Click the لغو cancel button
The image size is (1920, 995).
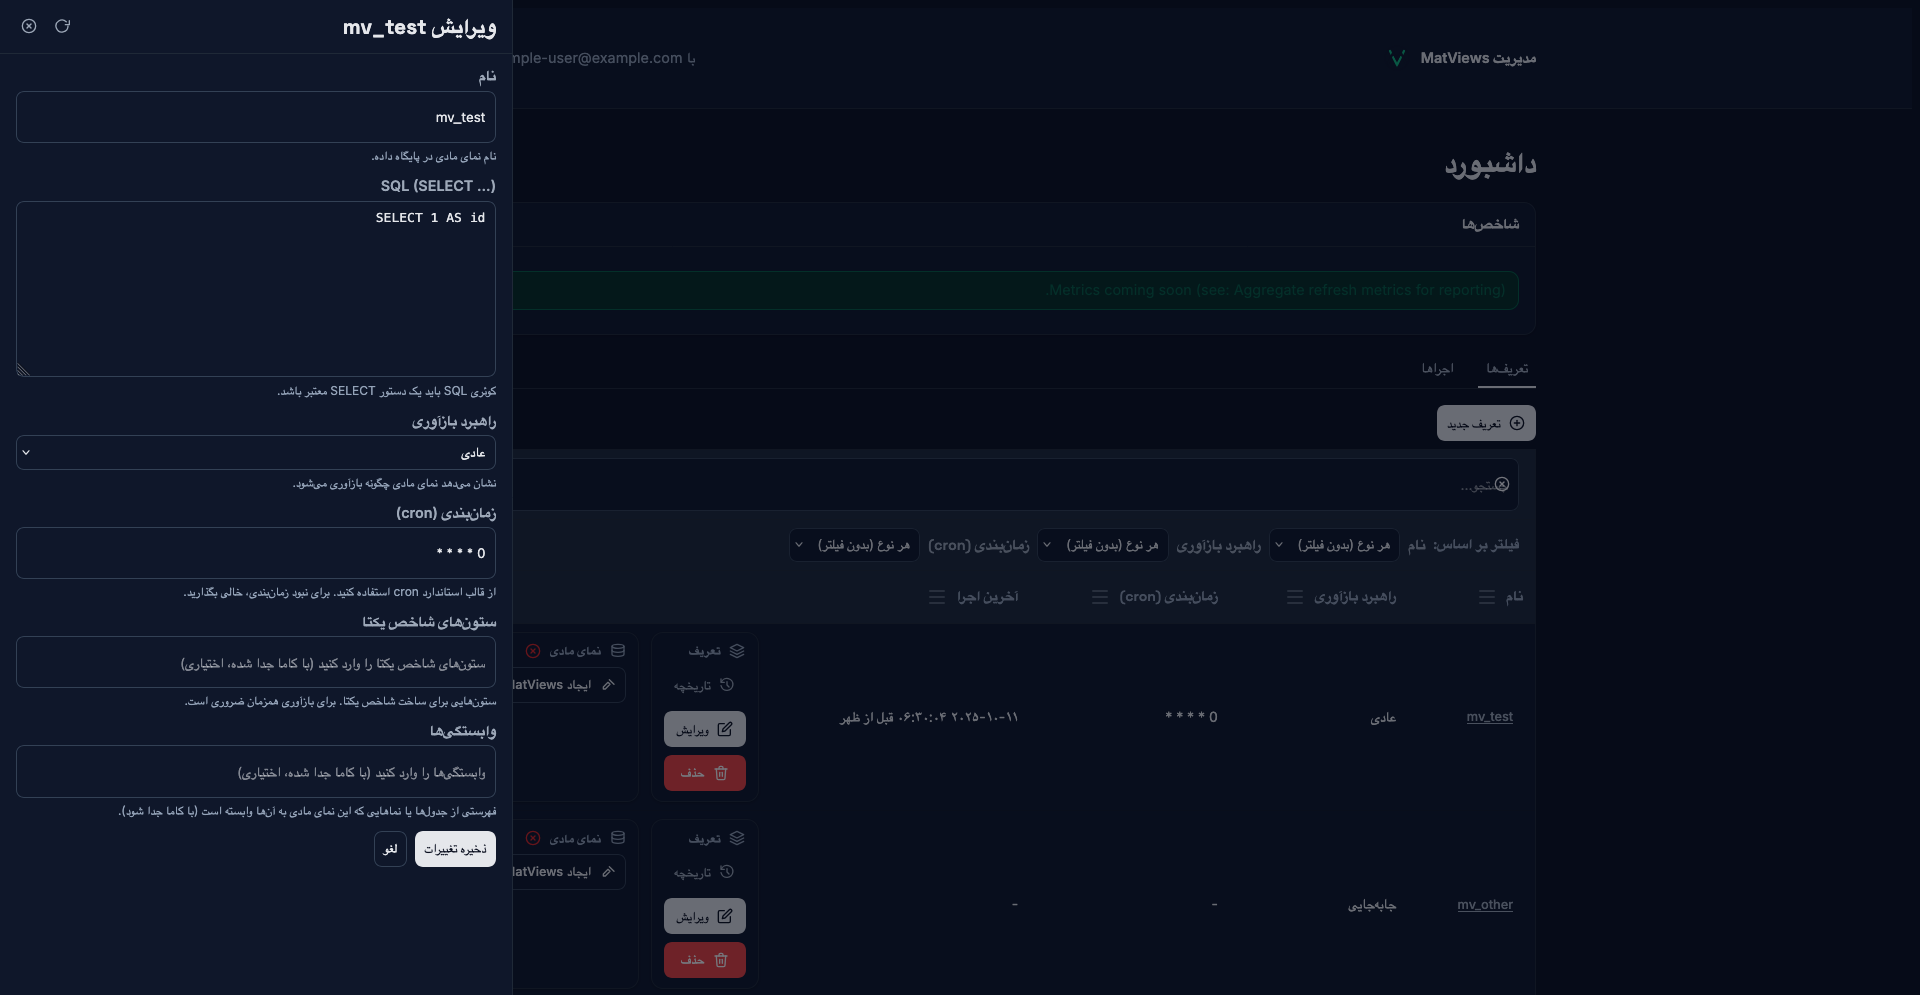pos(390,849)
